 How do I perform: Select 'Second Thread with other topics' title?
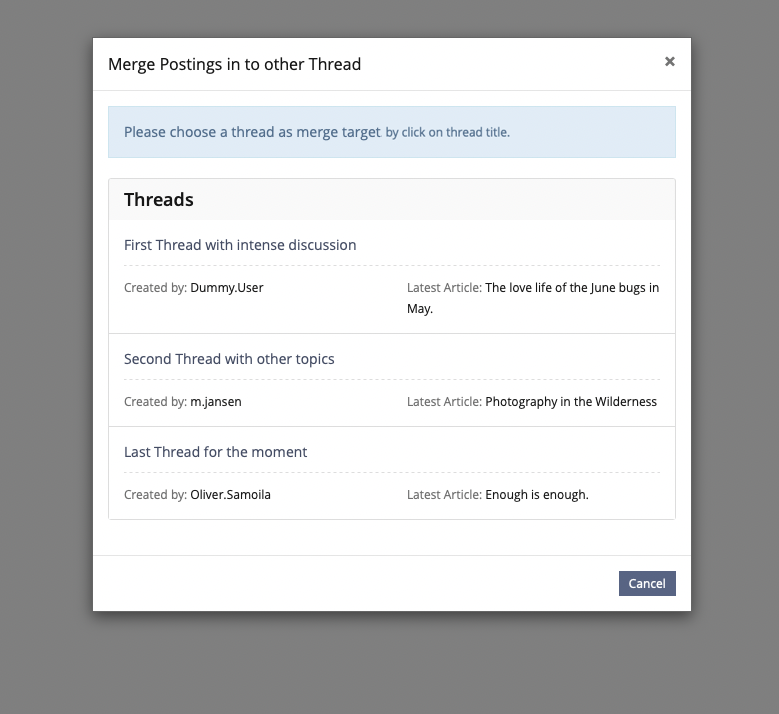[x=229, y=359]
